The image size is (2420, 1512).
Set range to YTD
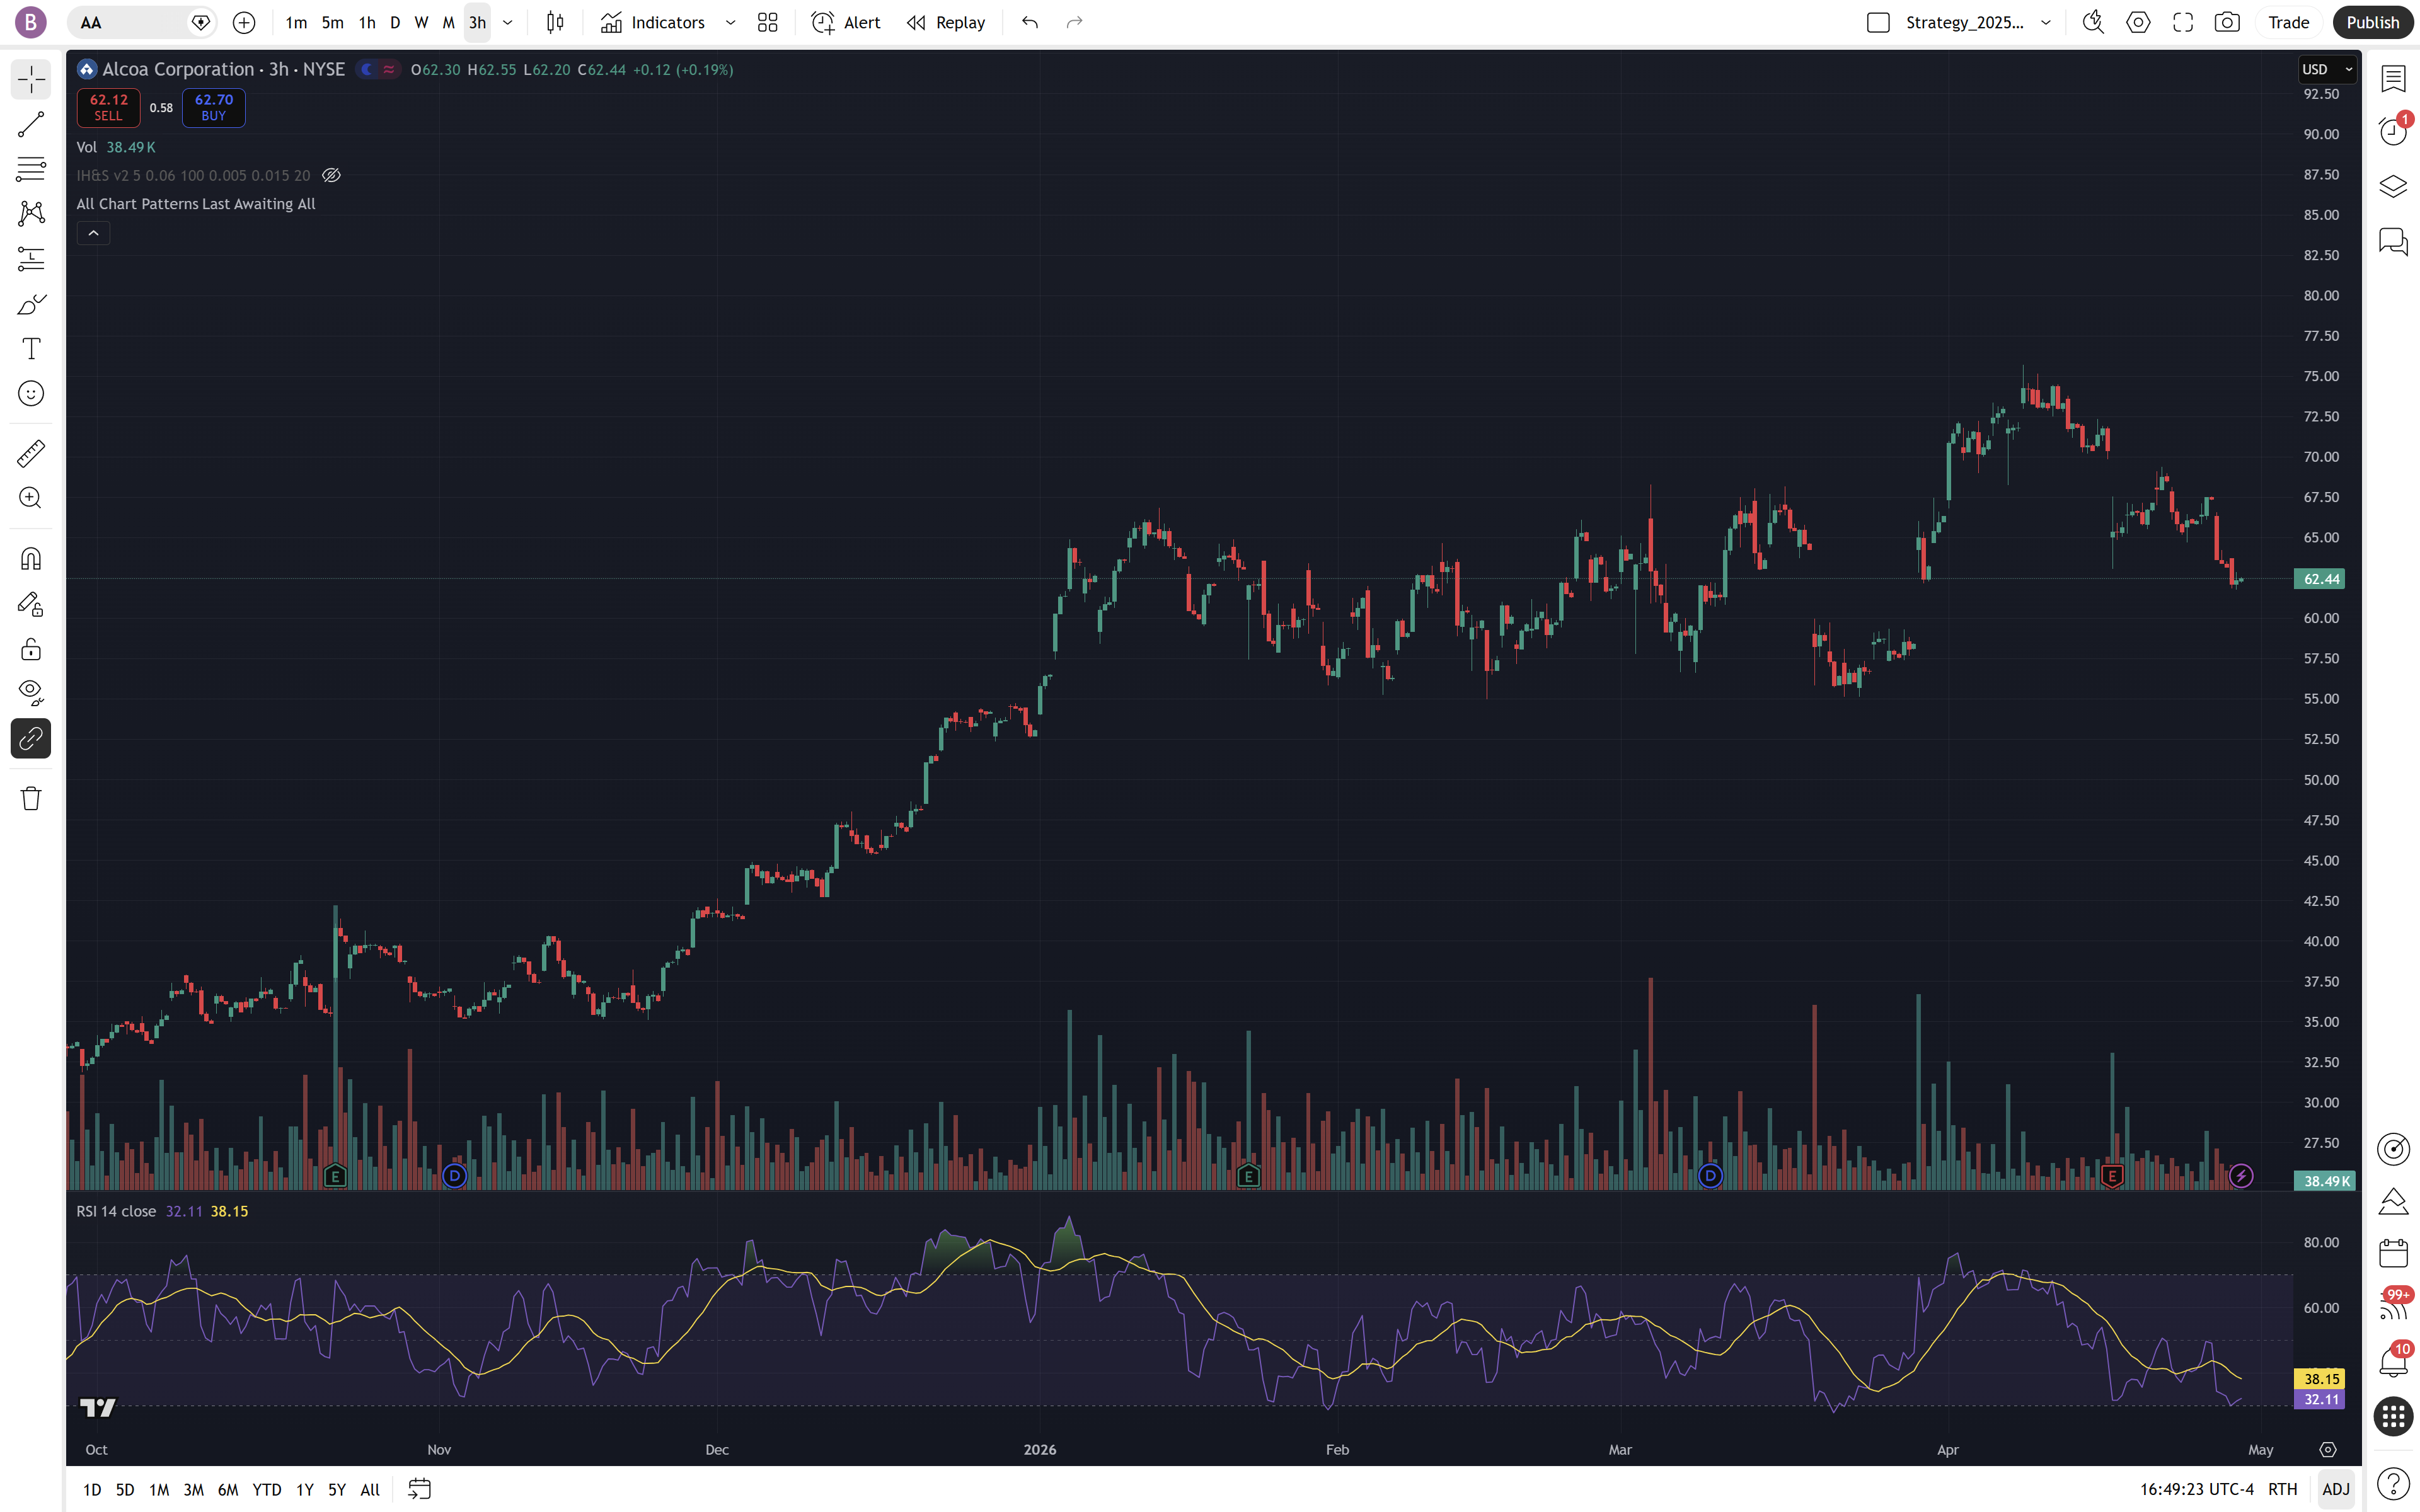click(x=267, y=1489)
